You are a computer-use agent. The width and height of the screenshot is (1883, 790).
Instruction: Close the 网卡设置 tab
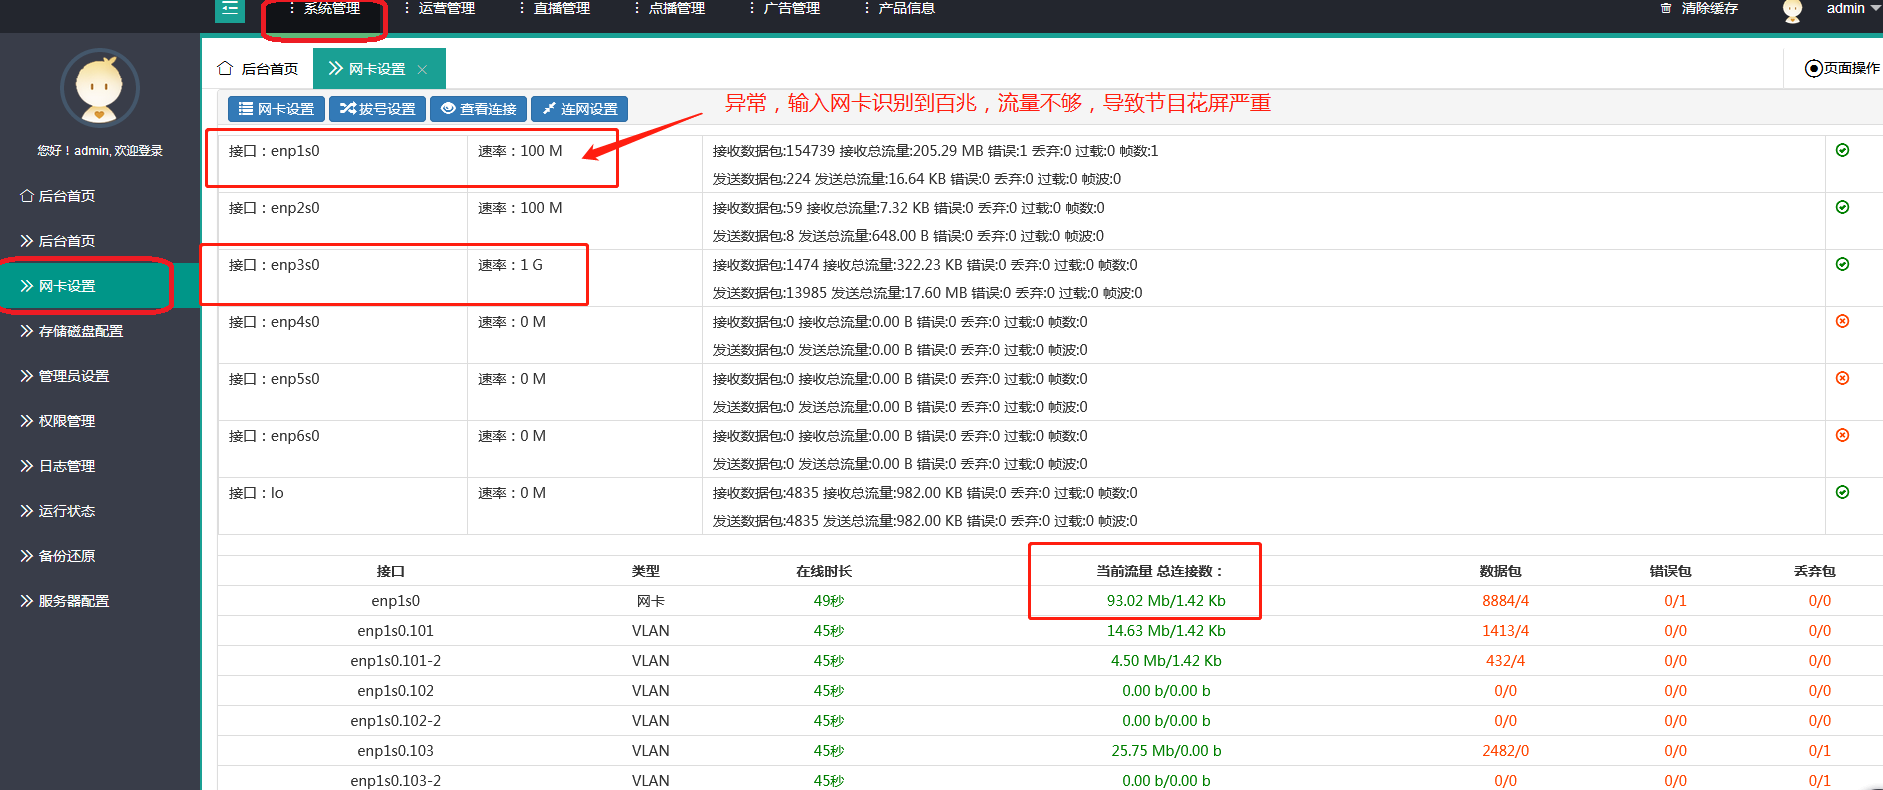point(423,69)
